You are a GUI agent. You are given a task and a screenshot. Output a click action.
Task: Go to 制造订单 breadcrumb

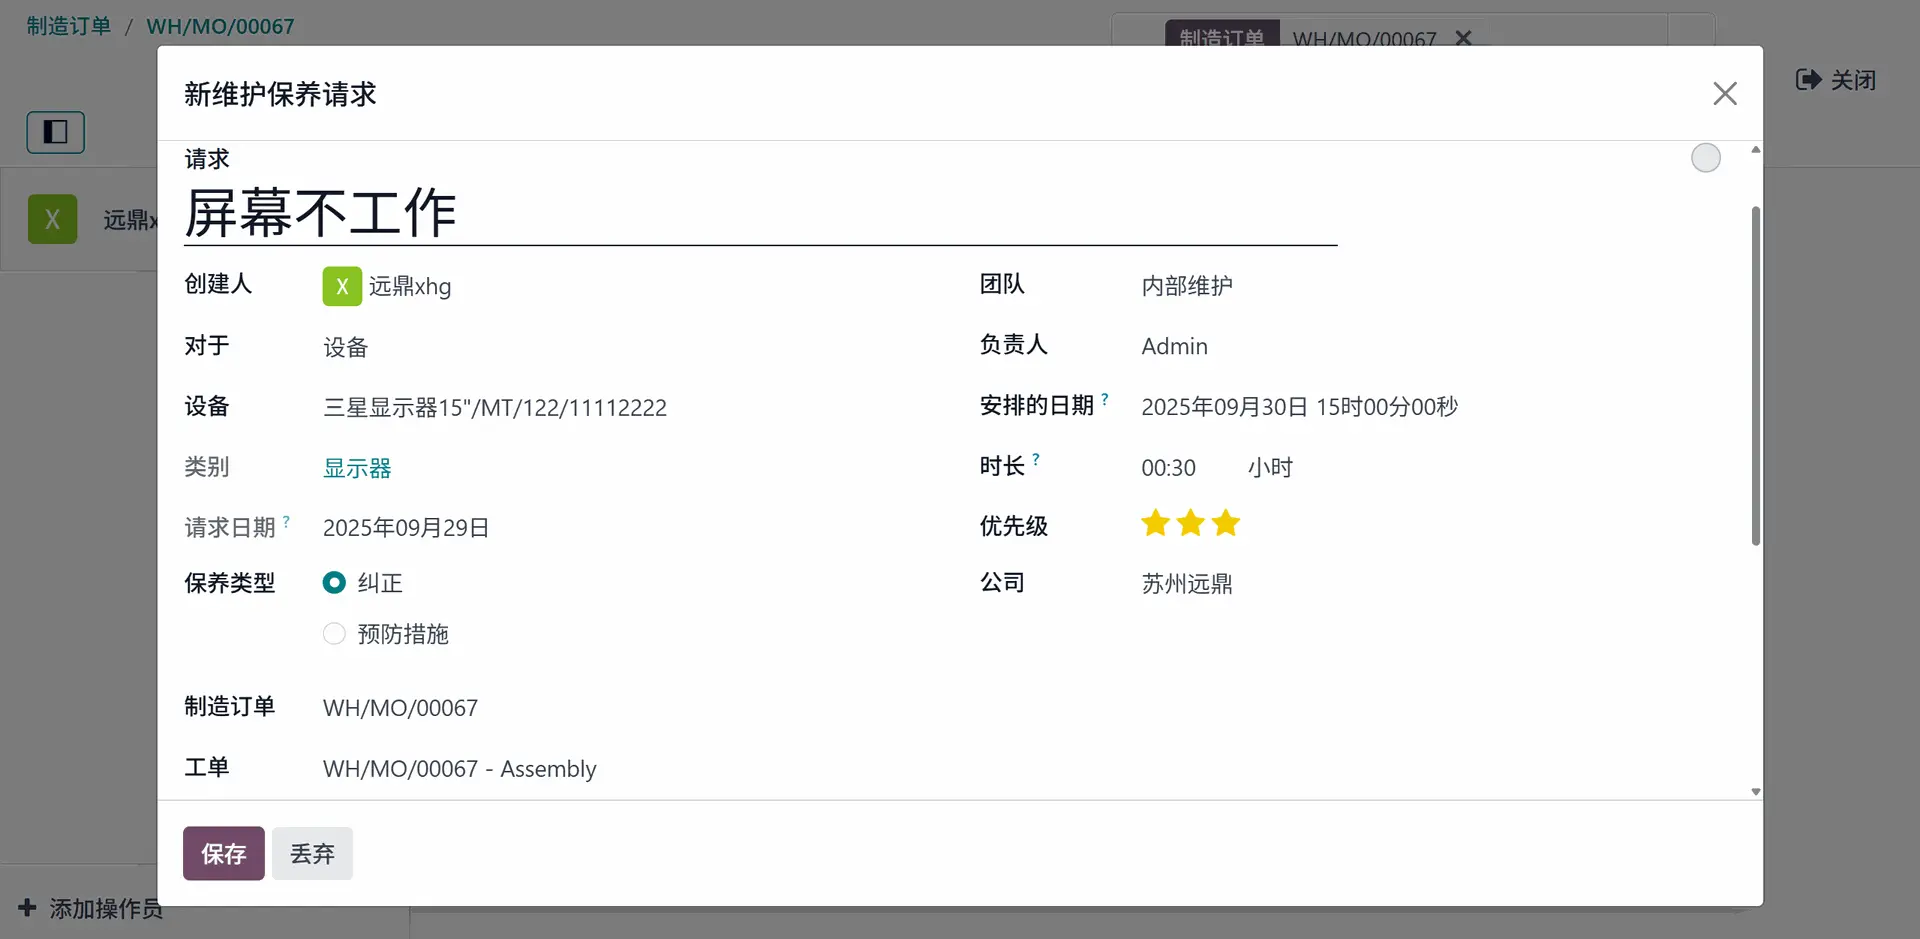(69, 26)
